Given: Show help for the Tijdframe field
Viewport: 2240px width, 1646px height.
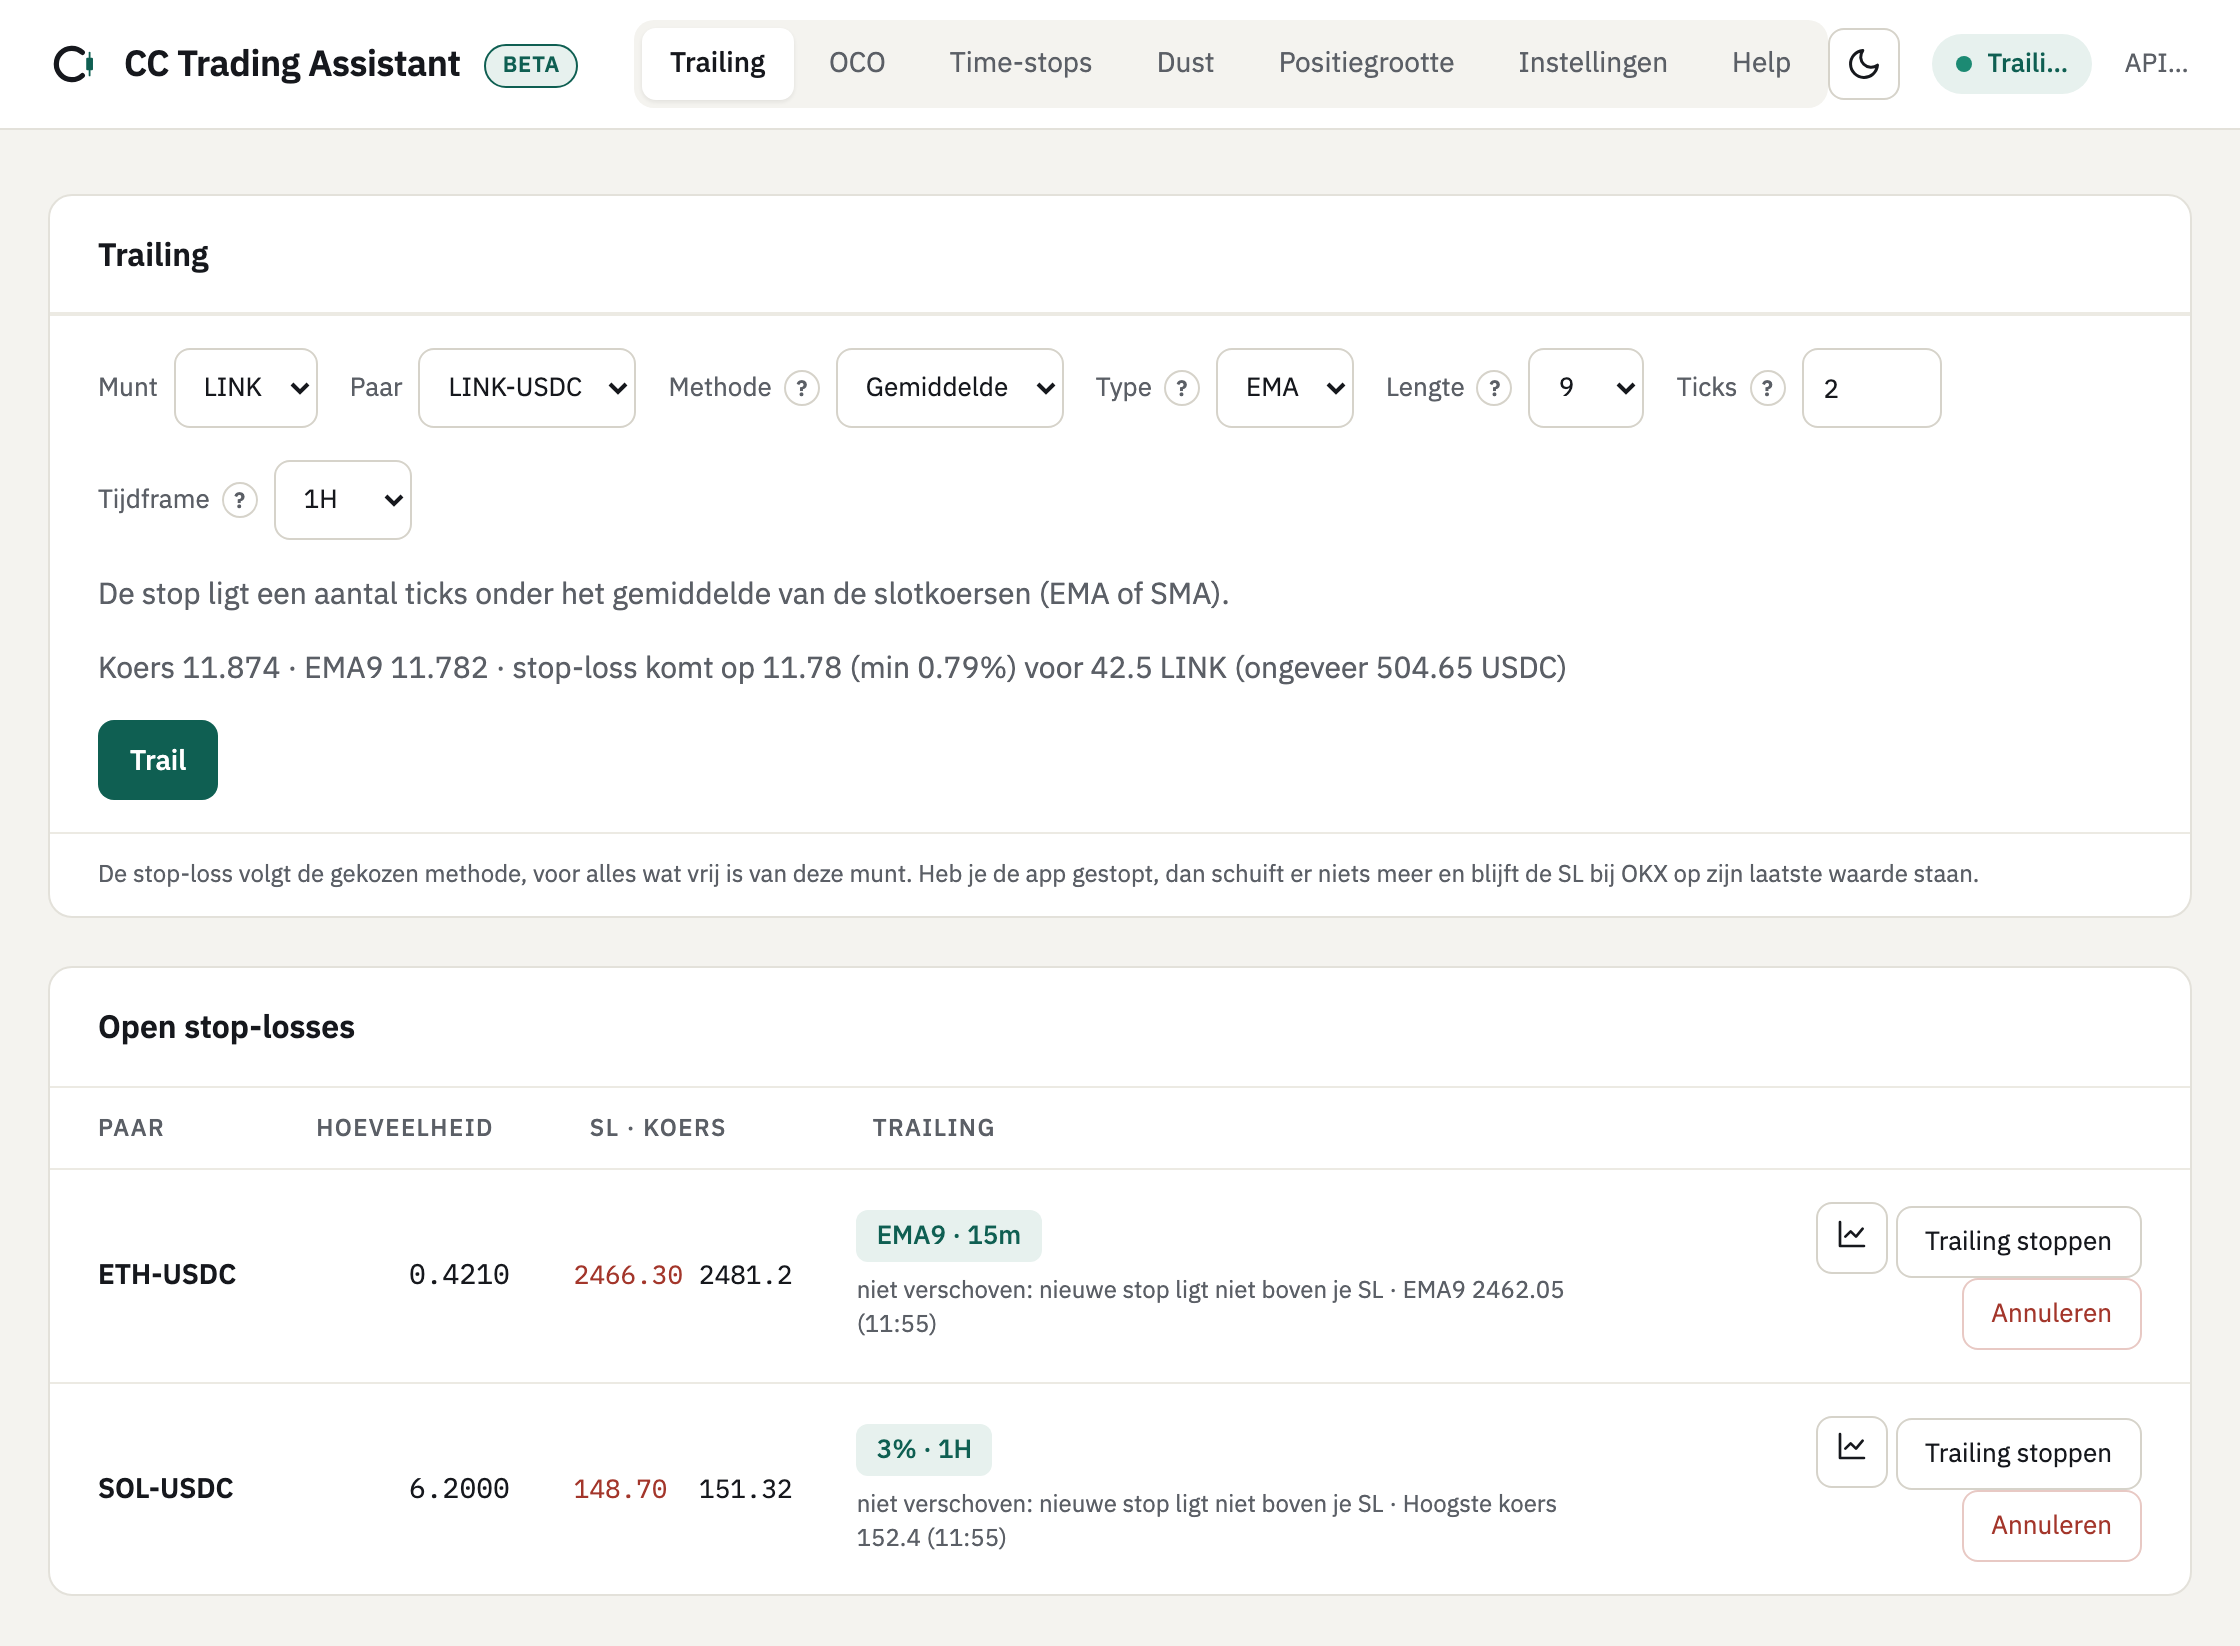Looking at the screenshot, I should pos(239,500).
